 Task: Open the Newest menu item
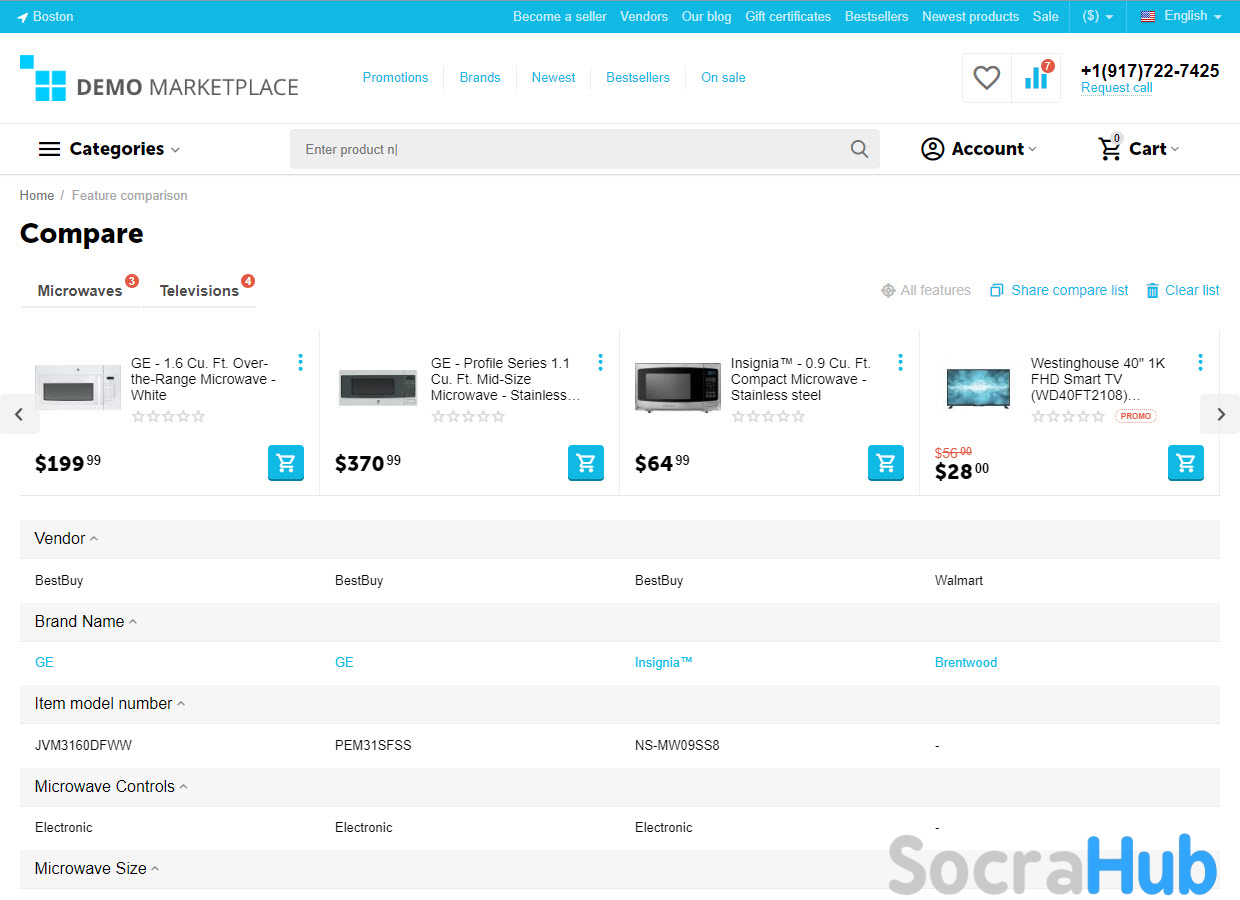(x=553, y=77)
